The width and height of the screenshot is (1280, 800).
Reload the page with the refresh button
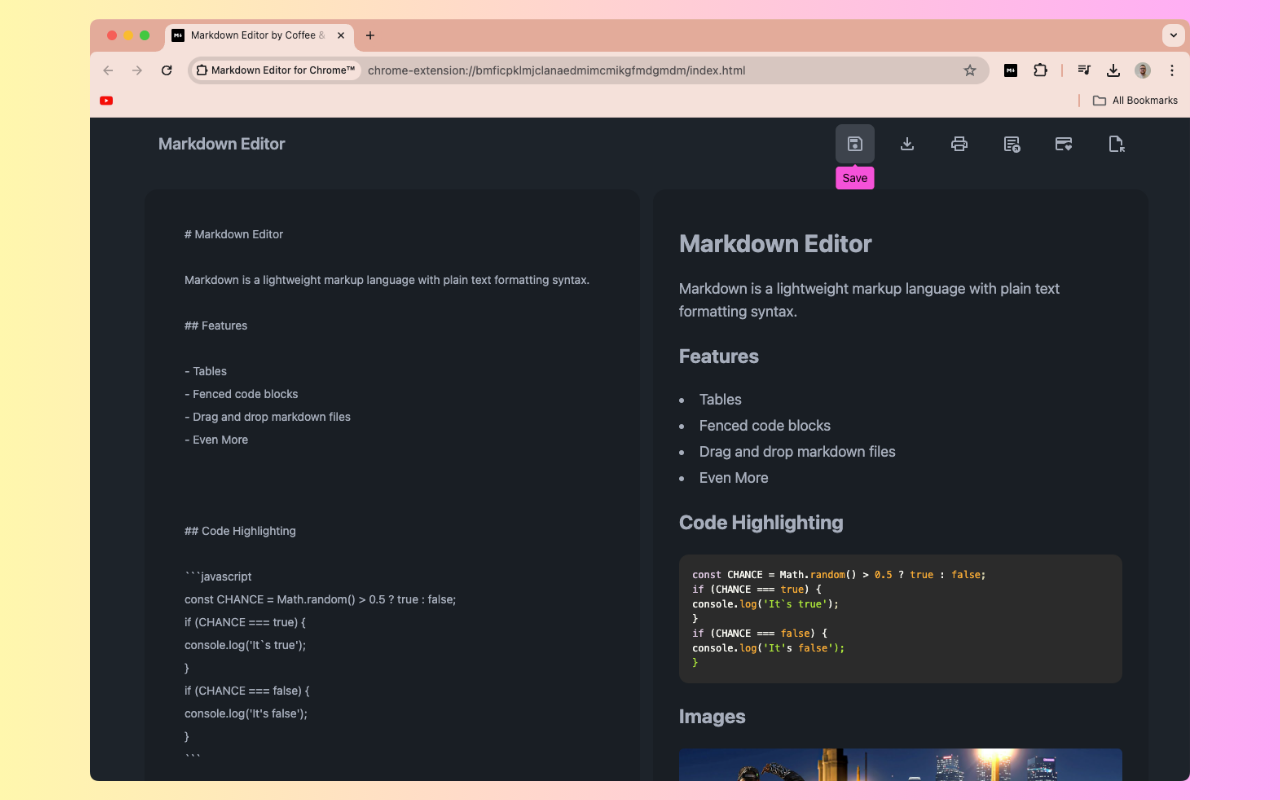pyautogui.click(x=166, y=70)
